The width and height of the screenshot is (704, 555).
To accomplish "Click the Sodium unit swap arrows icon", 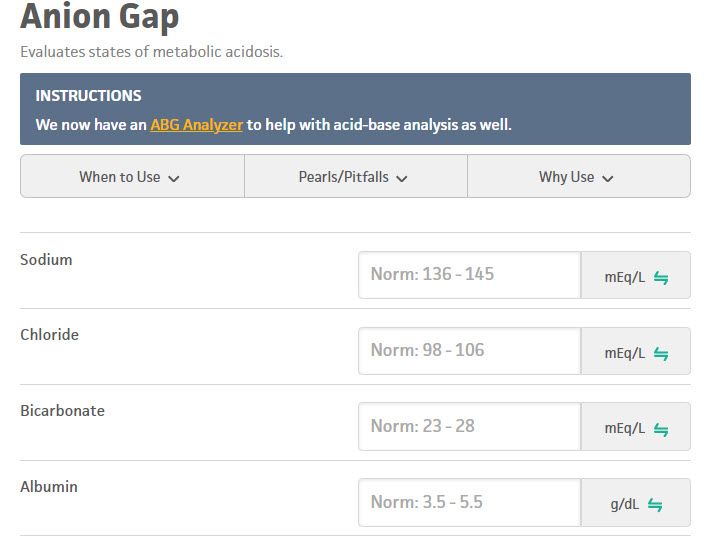I will tap(660, 278).
